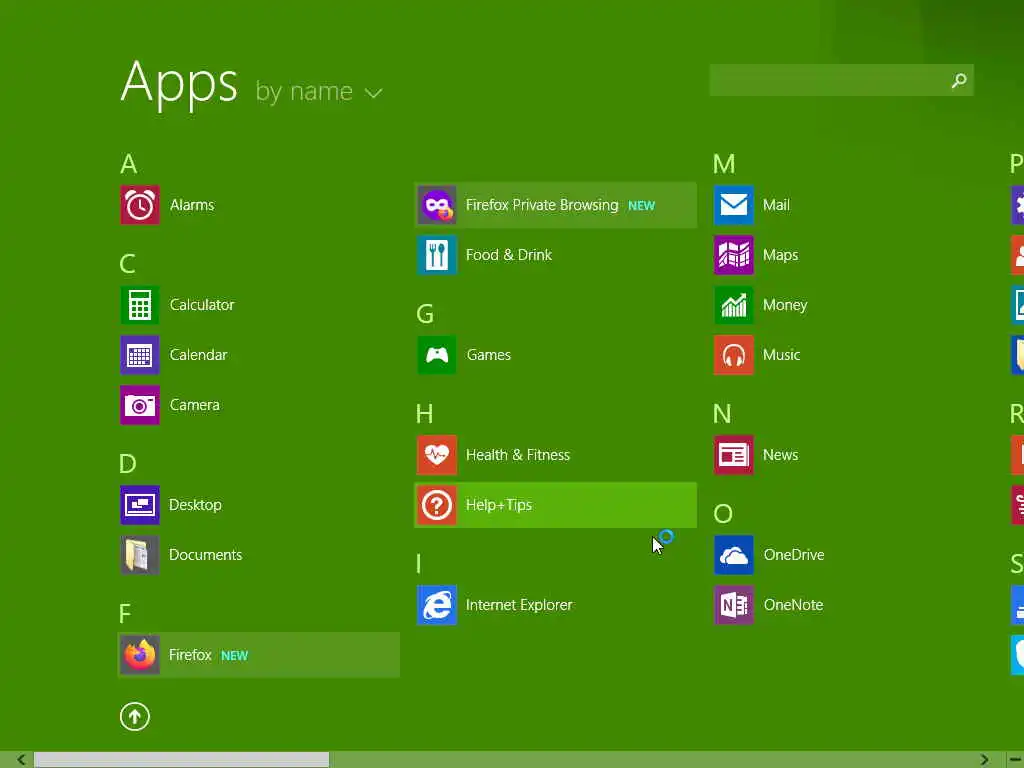1024x768 pixels.
Task: Click the 'Calculator' label text
Action: click(202, 305)
